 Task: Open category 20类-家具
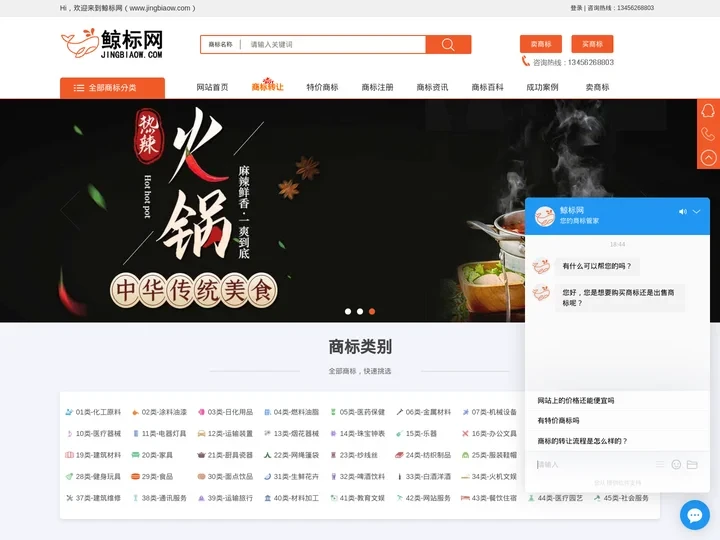coord(152,455)
